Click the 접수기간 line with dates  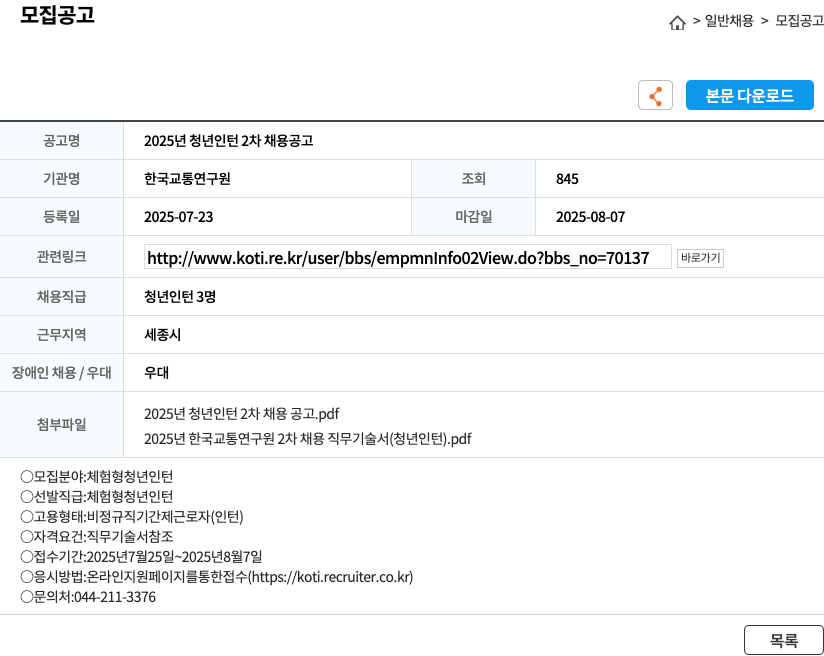coord(141,557)
